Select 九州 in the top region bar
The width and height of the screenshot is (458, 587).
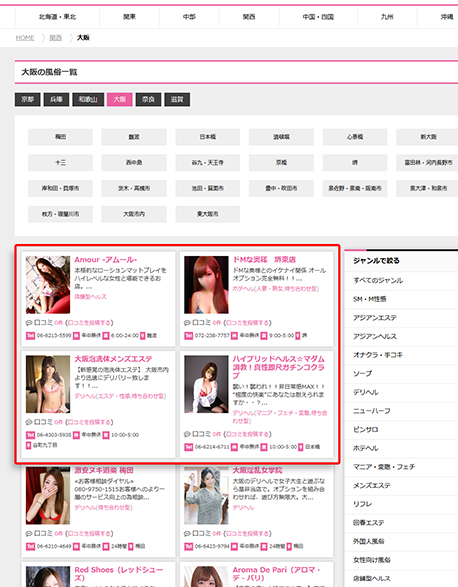(387, 17)
